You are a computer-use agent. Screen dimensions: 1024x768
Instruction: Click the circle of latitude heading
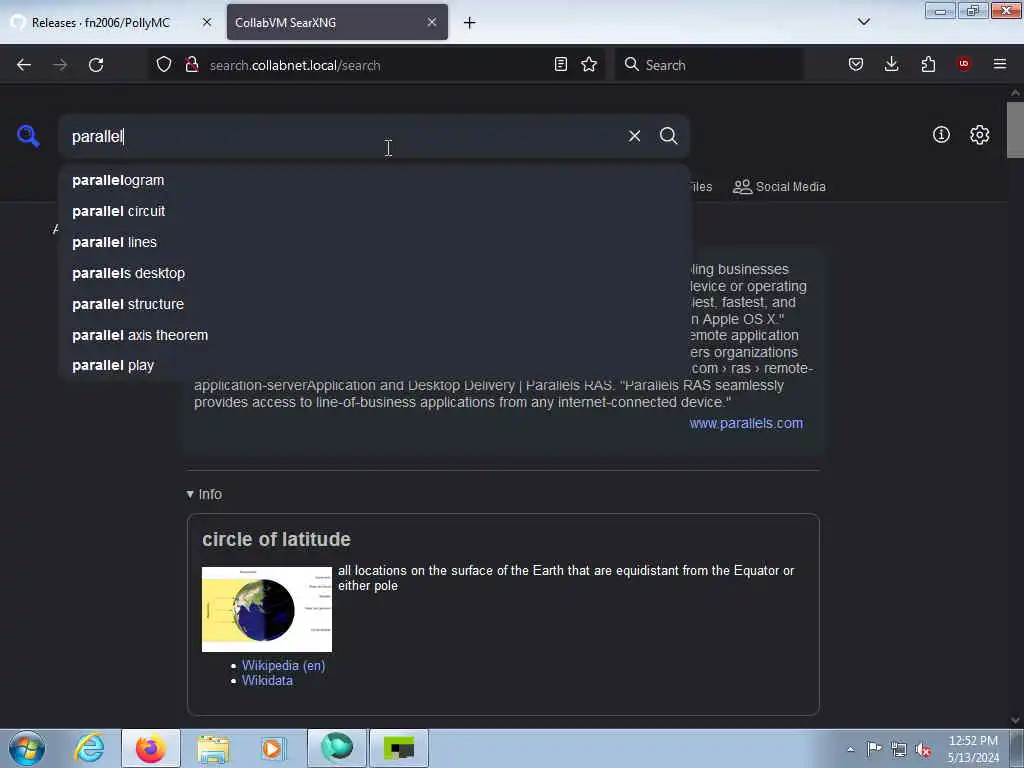(x=276, y=539)
